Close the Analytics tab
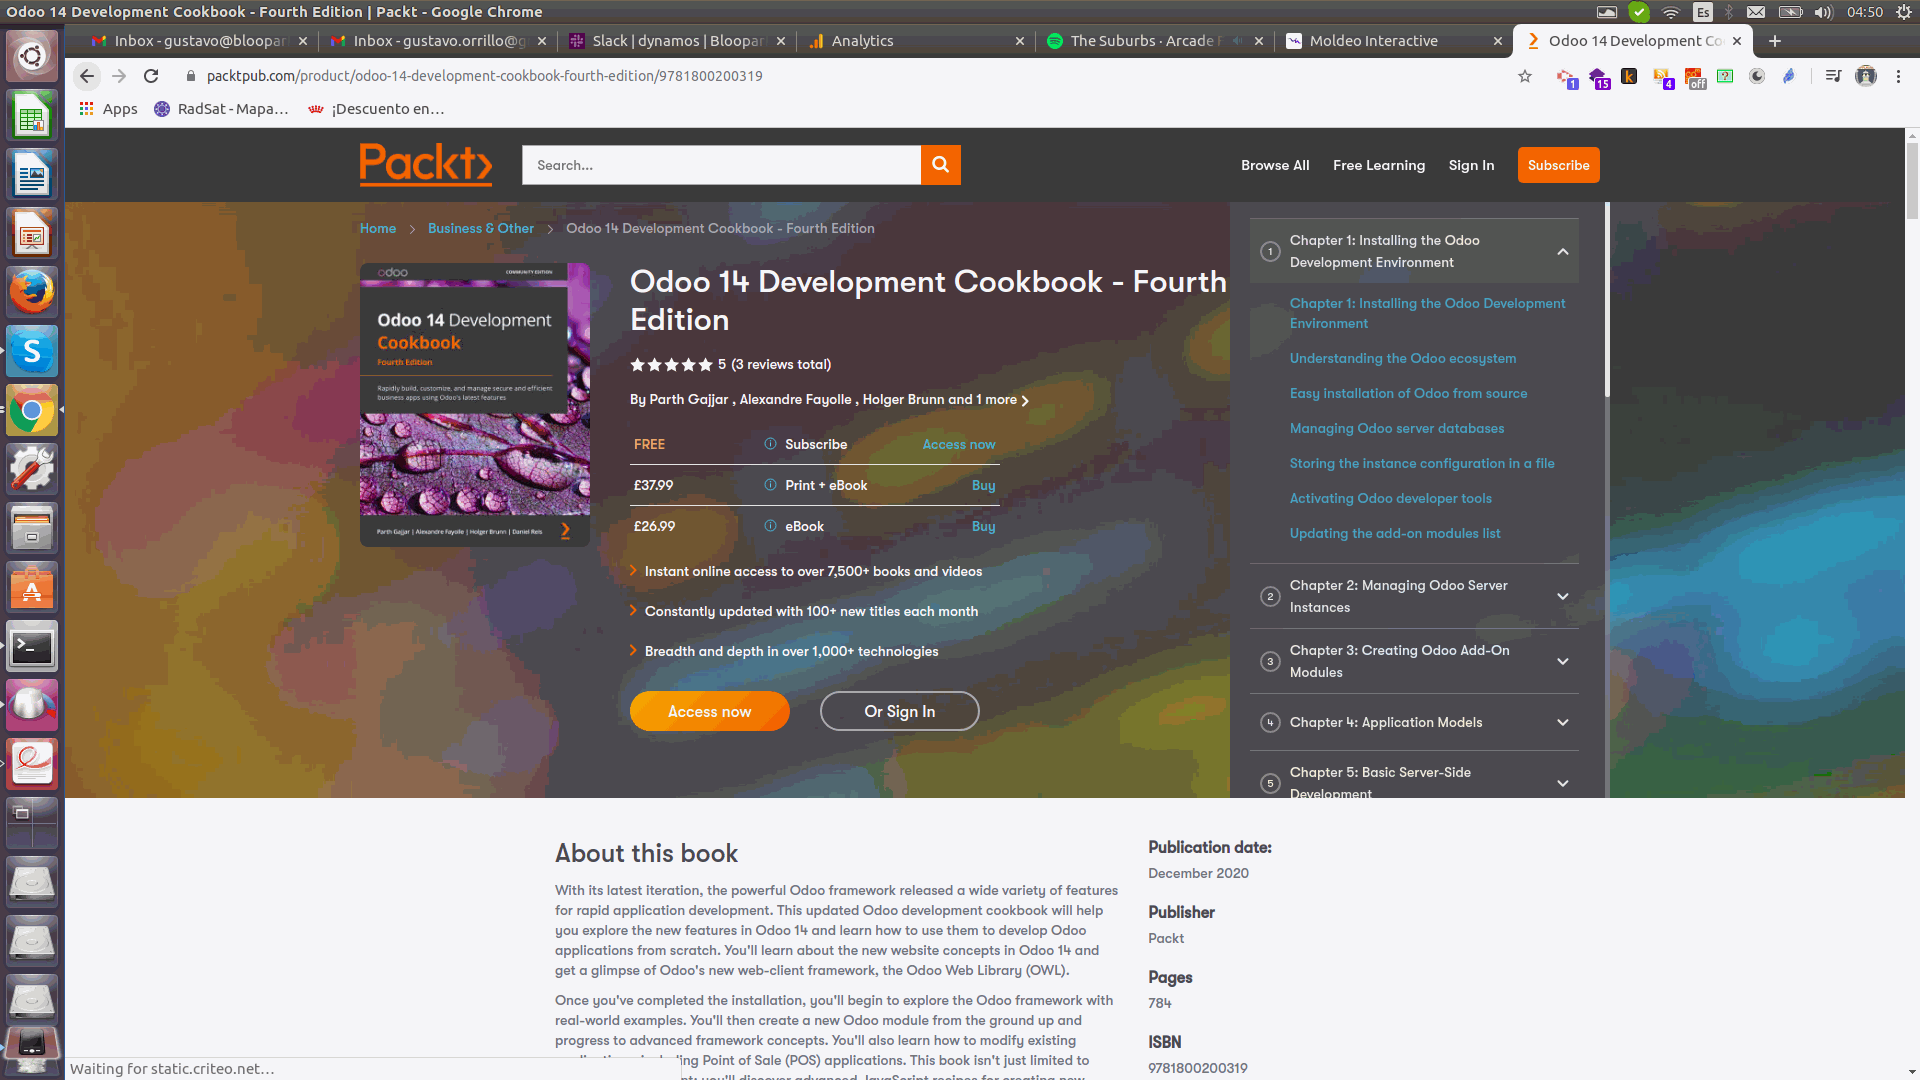1920x1080 pixels. click(1019, 41)
